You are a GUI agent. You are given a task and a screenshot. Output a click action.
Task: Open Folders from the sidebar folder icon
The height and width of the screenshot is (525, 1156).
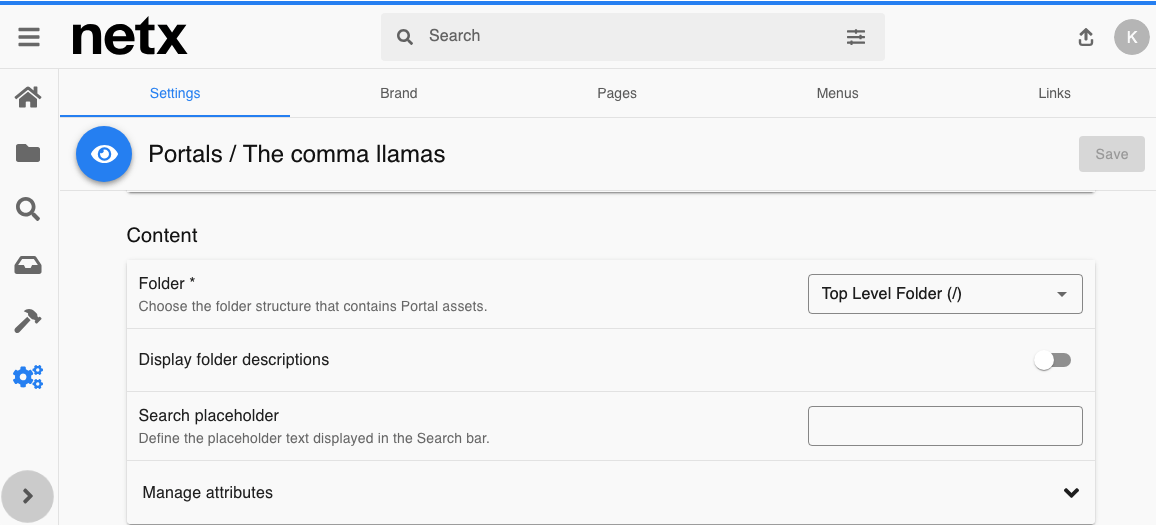pos(28,153)
